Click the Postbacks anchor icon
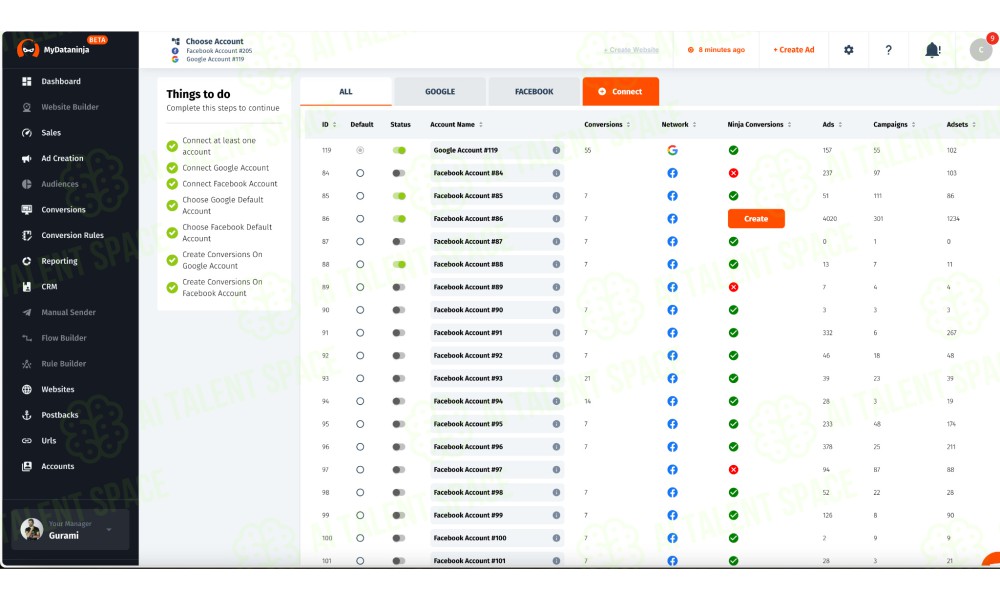The image size is (1000, 600). click(27, 415)
